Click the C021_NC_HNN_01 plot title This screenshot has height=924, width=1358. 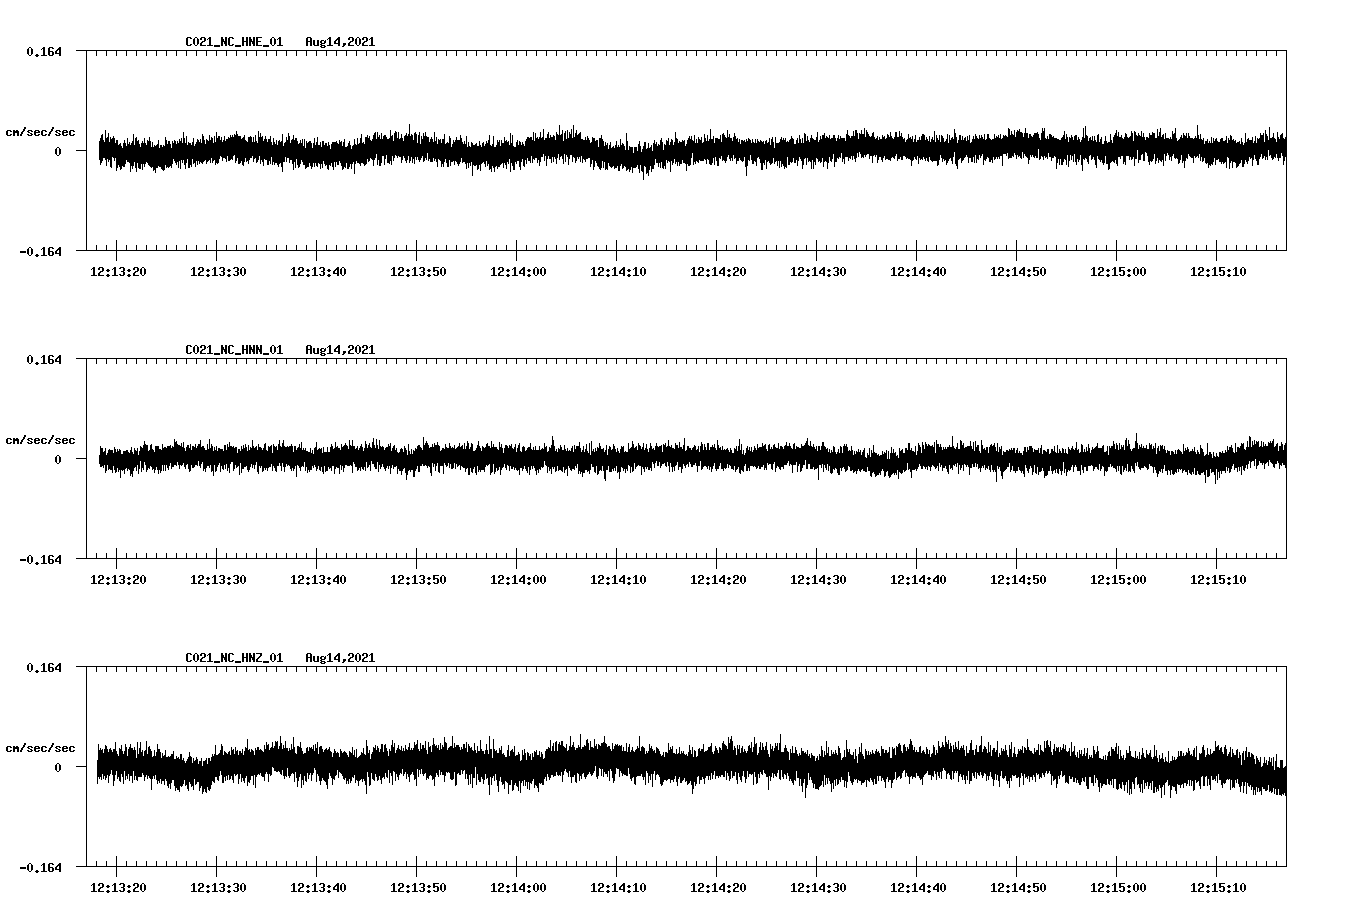pos(234,350)
